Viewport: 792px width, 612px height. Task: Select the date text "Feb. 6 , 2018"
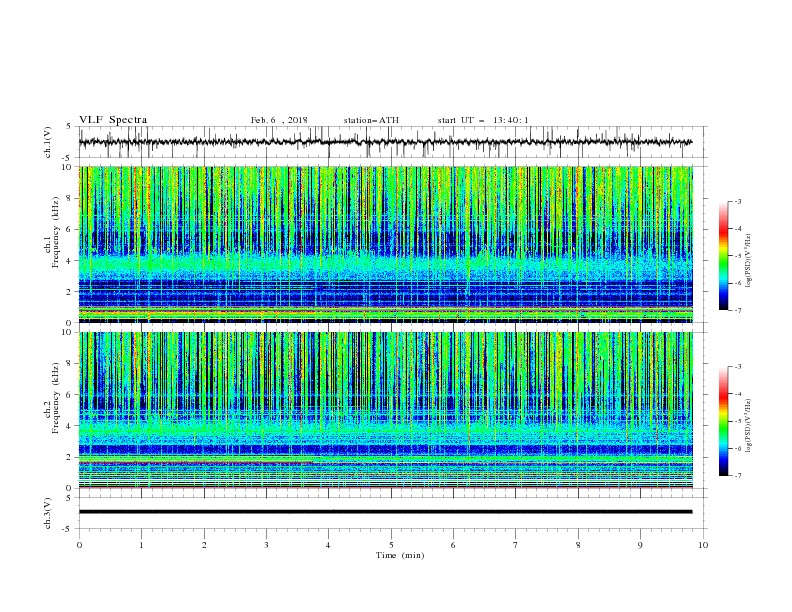click(x=279, y=120)
